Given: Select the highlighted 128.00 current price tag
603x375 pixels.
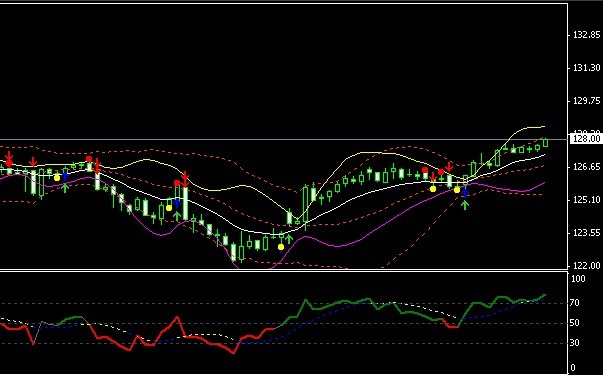Looking at the screenshot, I should coord(585,139).
